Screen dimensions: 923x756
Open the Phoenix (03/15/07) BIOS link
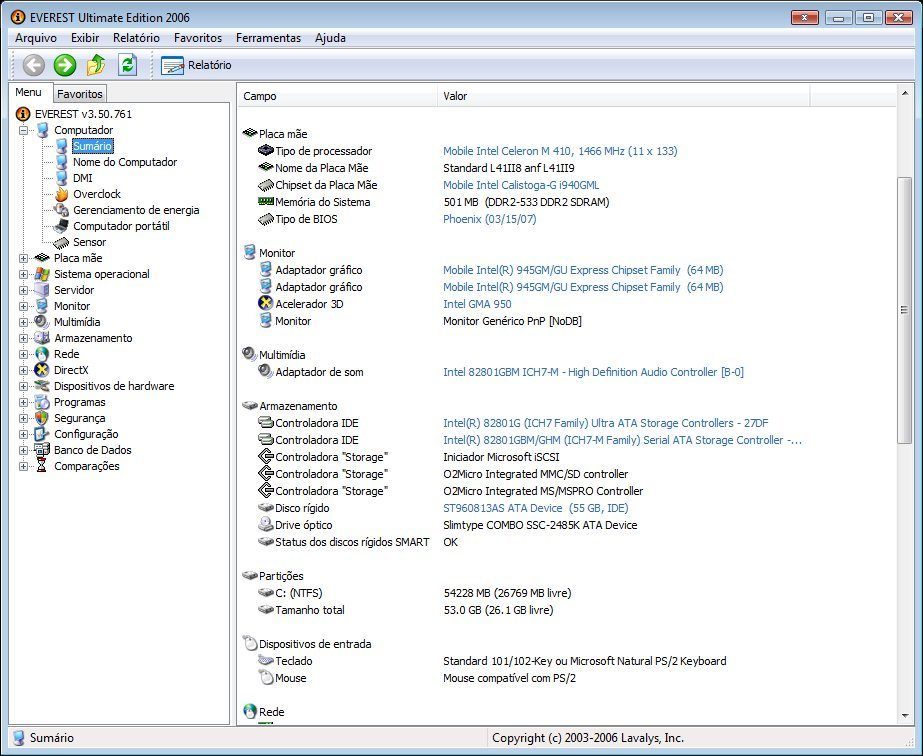pos(489,219)
